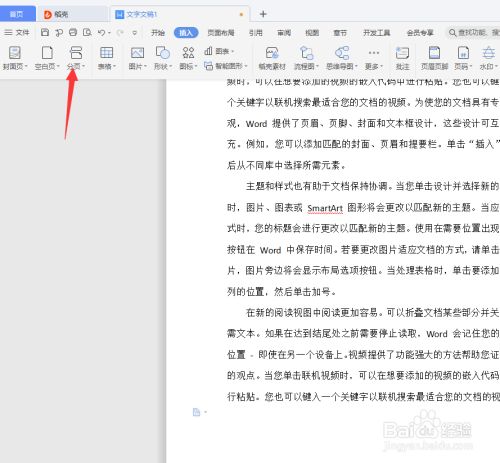This screenshot has height=463, width=500.
Task: Expand the 表格 table dropdown
Action: click(114, 66)
